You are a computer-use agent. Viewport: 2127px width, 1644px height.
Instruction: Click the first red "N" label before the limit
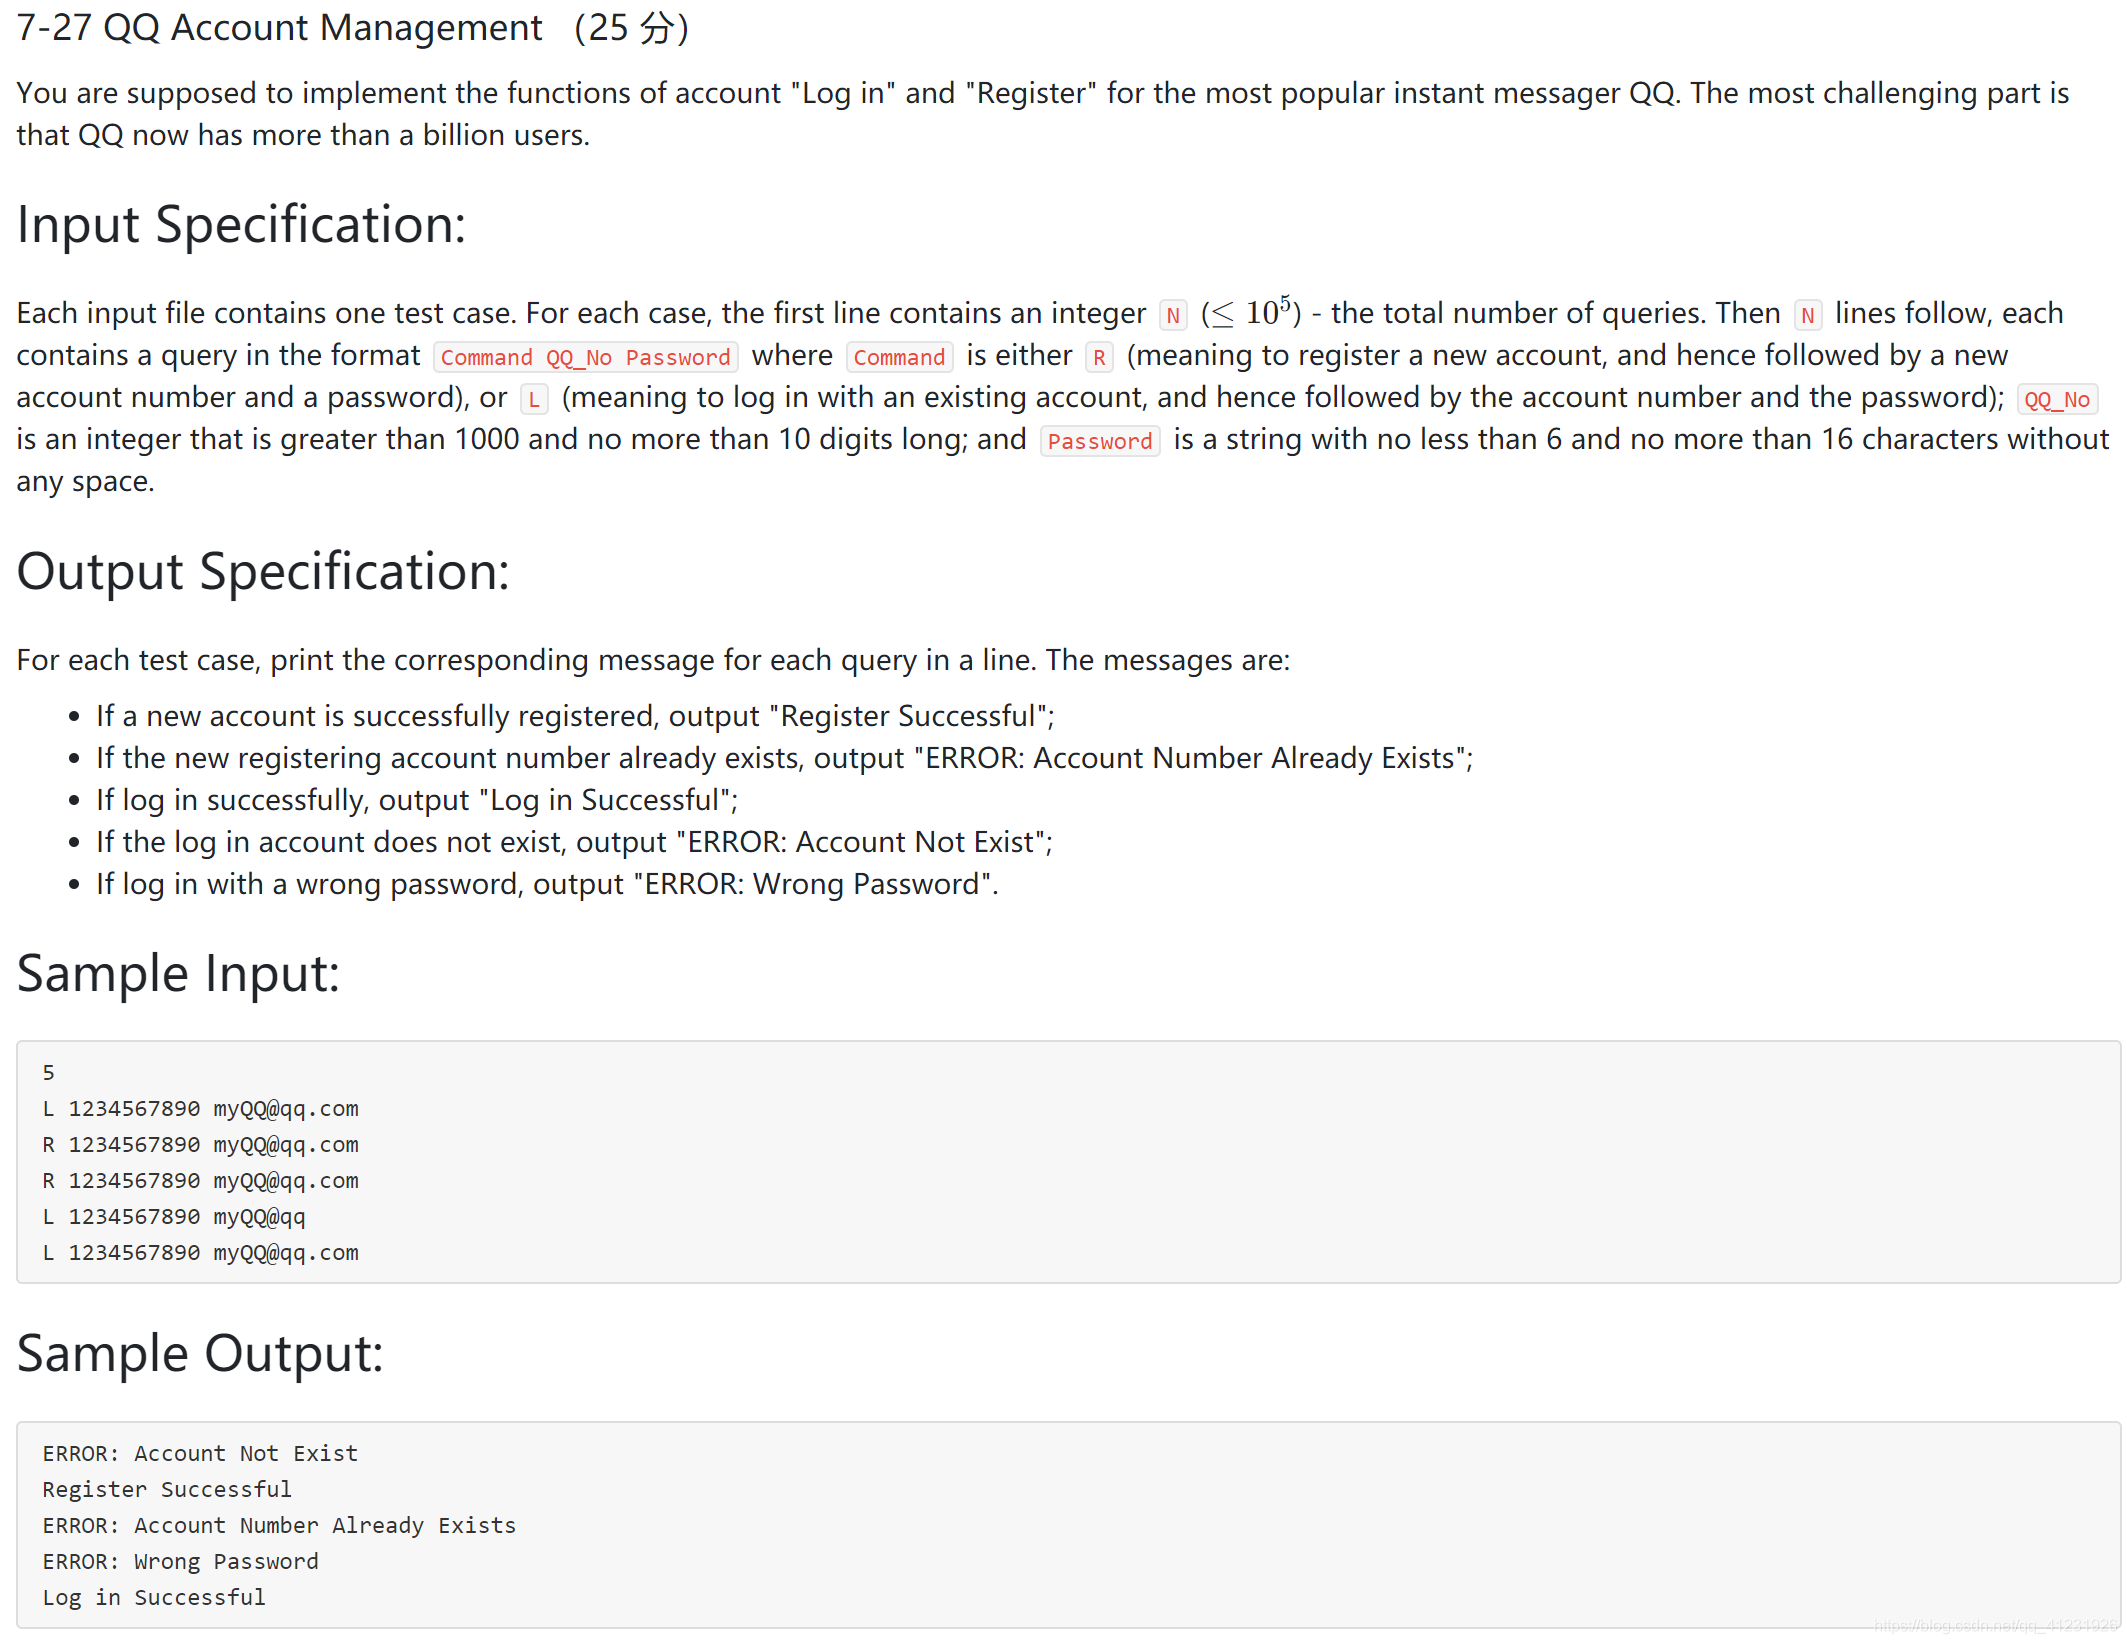click(1172, 315)
